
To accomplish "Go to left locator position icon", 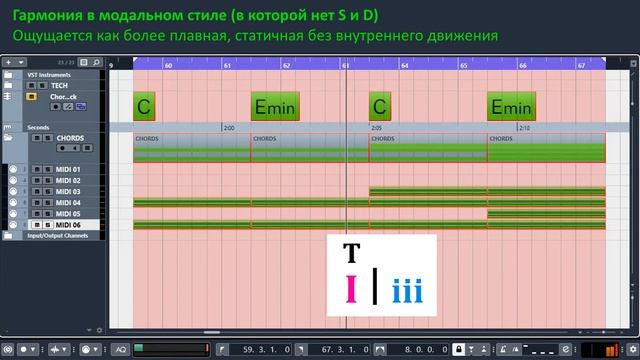I will click(x=222, y=349).
